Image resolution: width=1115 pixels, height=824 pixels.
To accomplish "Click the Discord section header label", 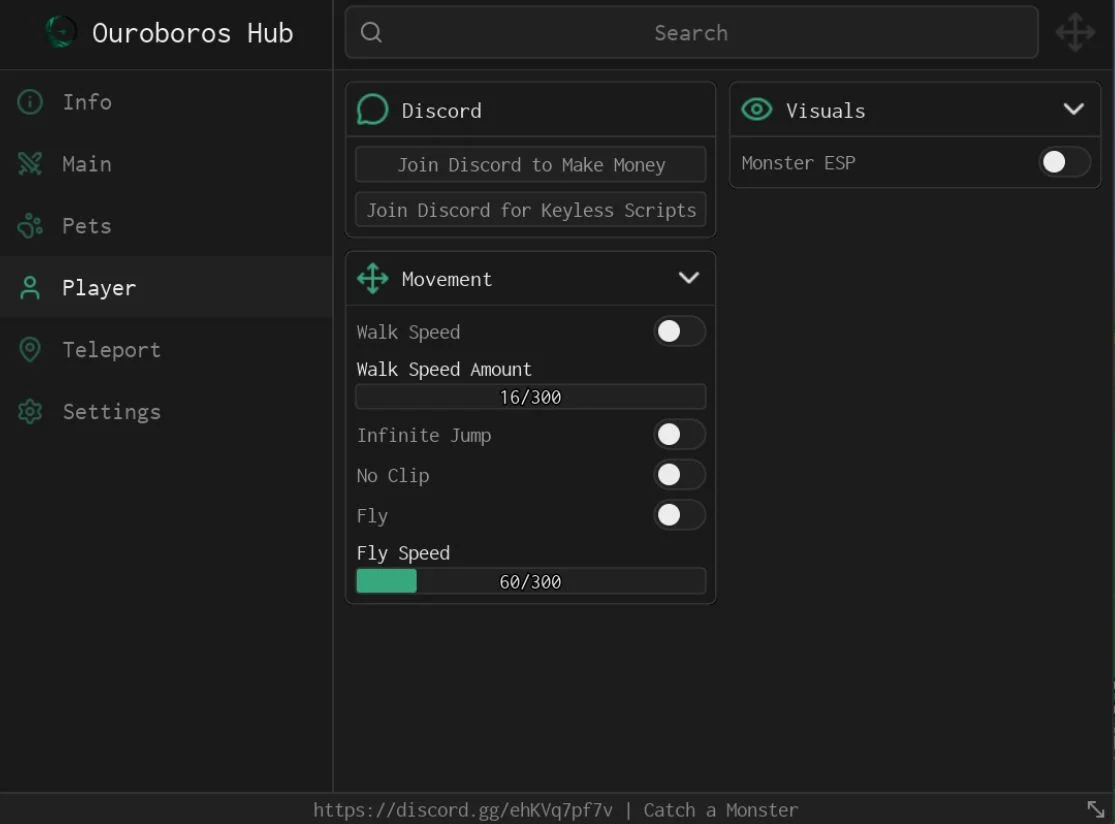I will pos(442,111).
